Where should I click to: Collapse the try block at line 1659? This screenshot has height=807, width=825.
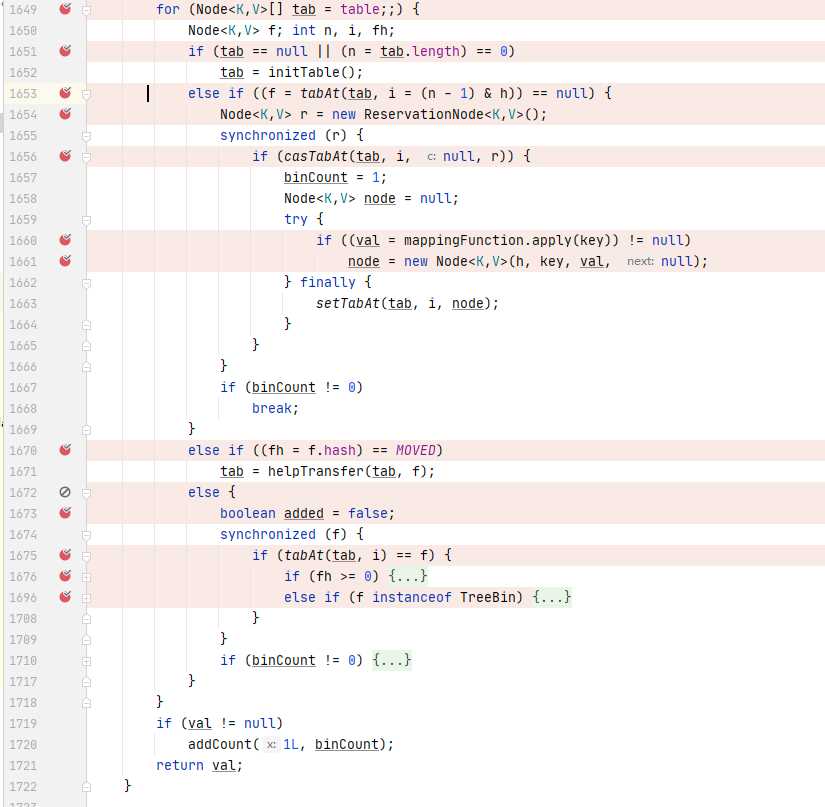[x=87, y=220]
